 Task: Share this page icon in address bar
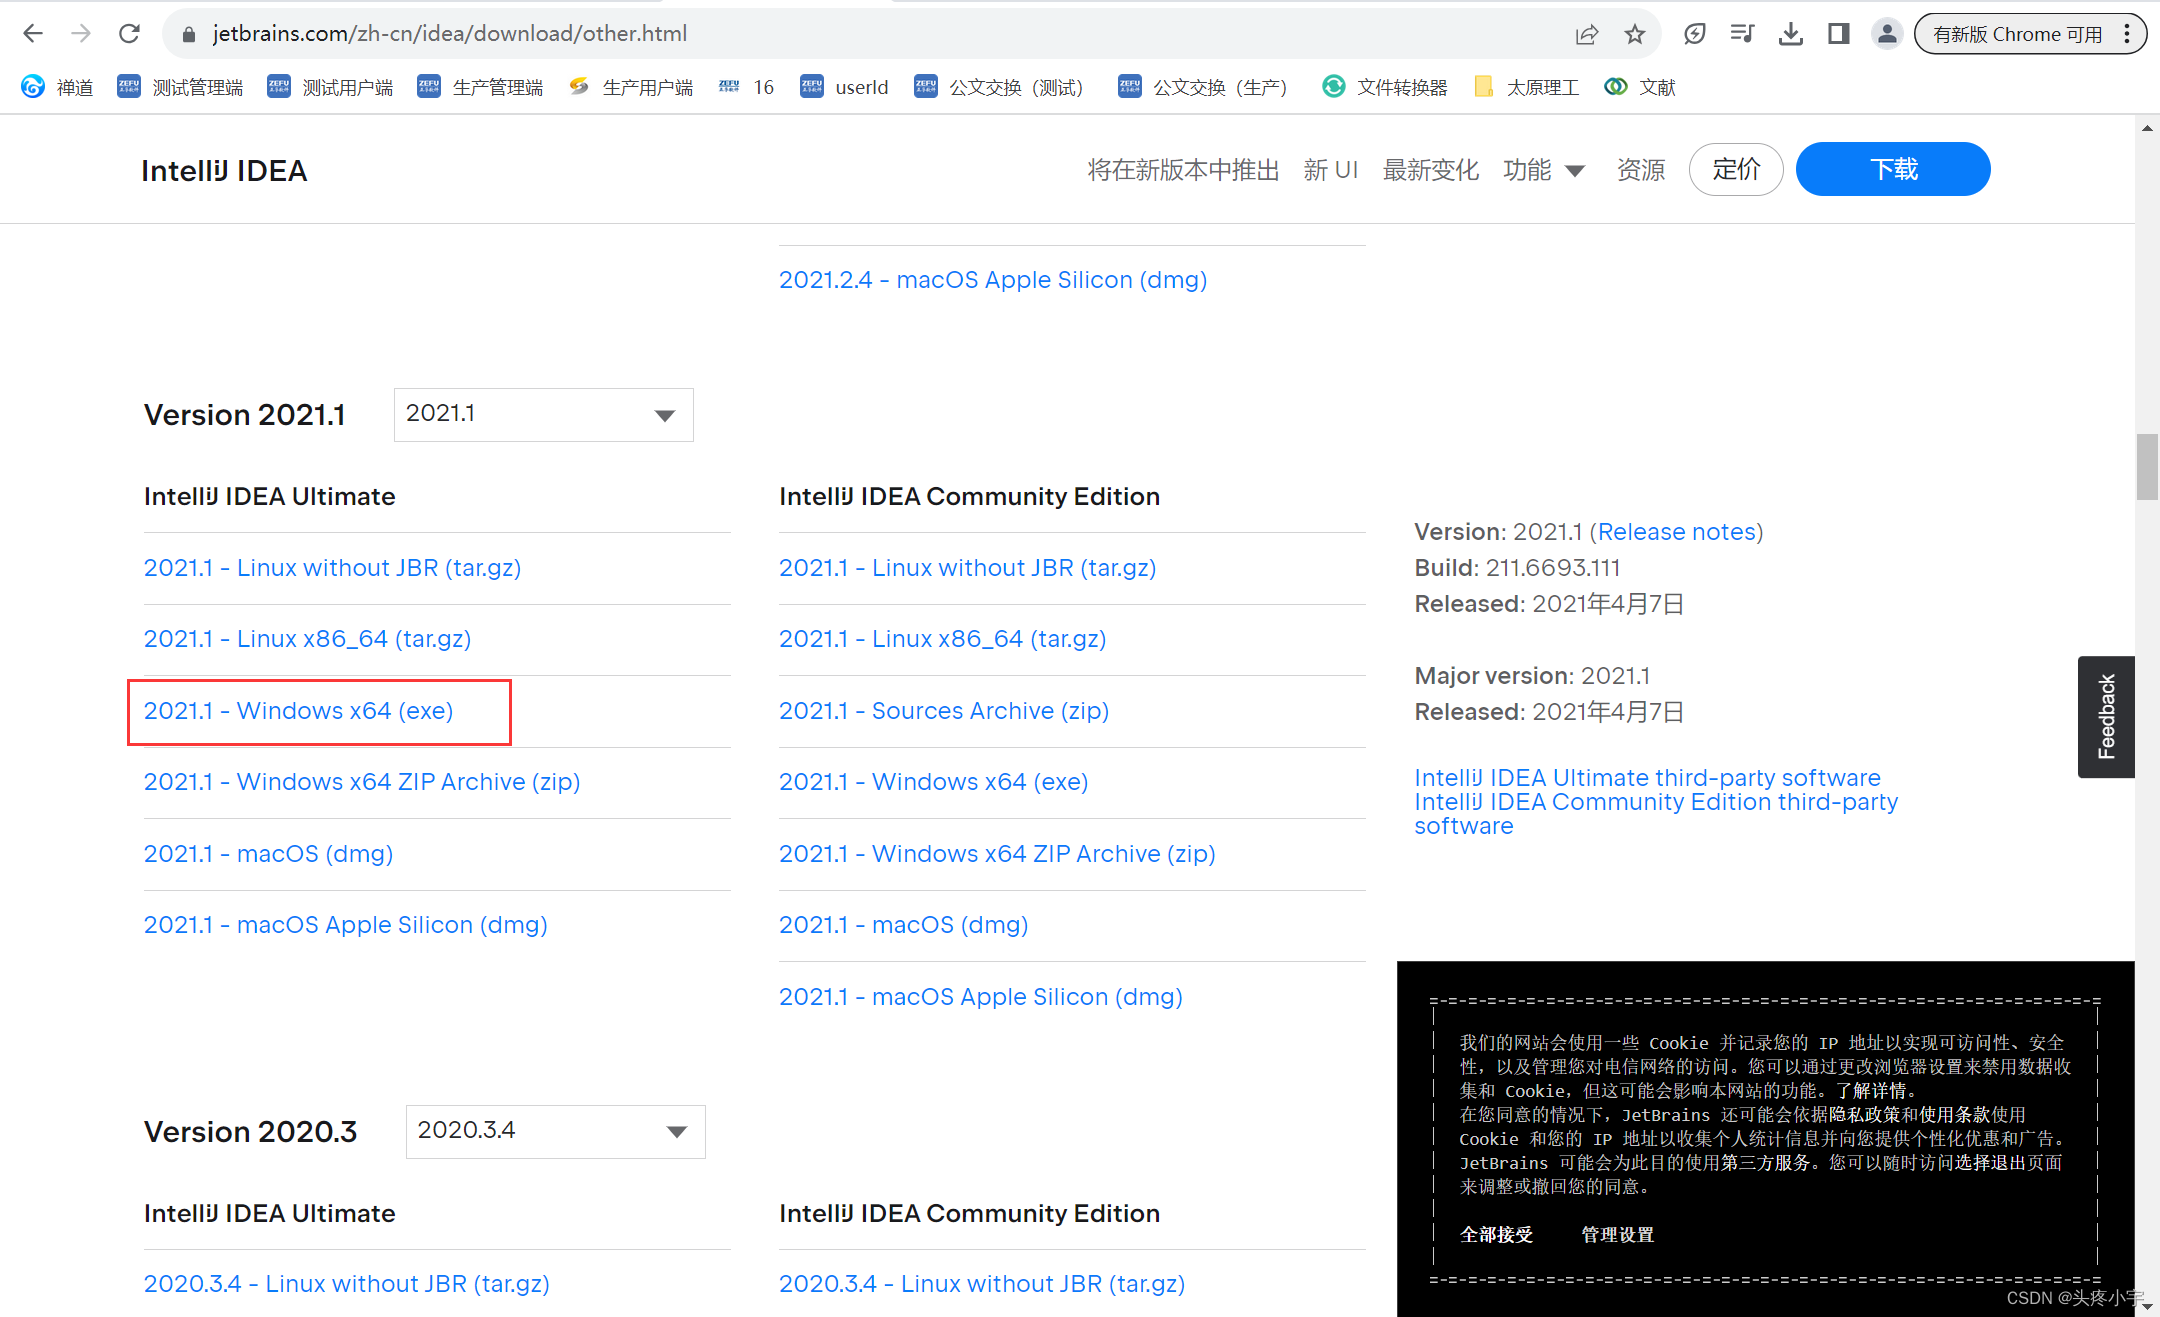[1587, 34]
